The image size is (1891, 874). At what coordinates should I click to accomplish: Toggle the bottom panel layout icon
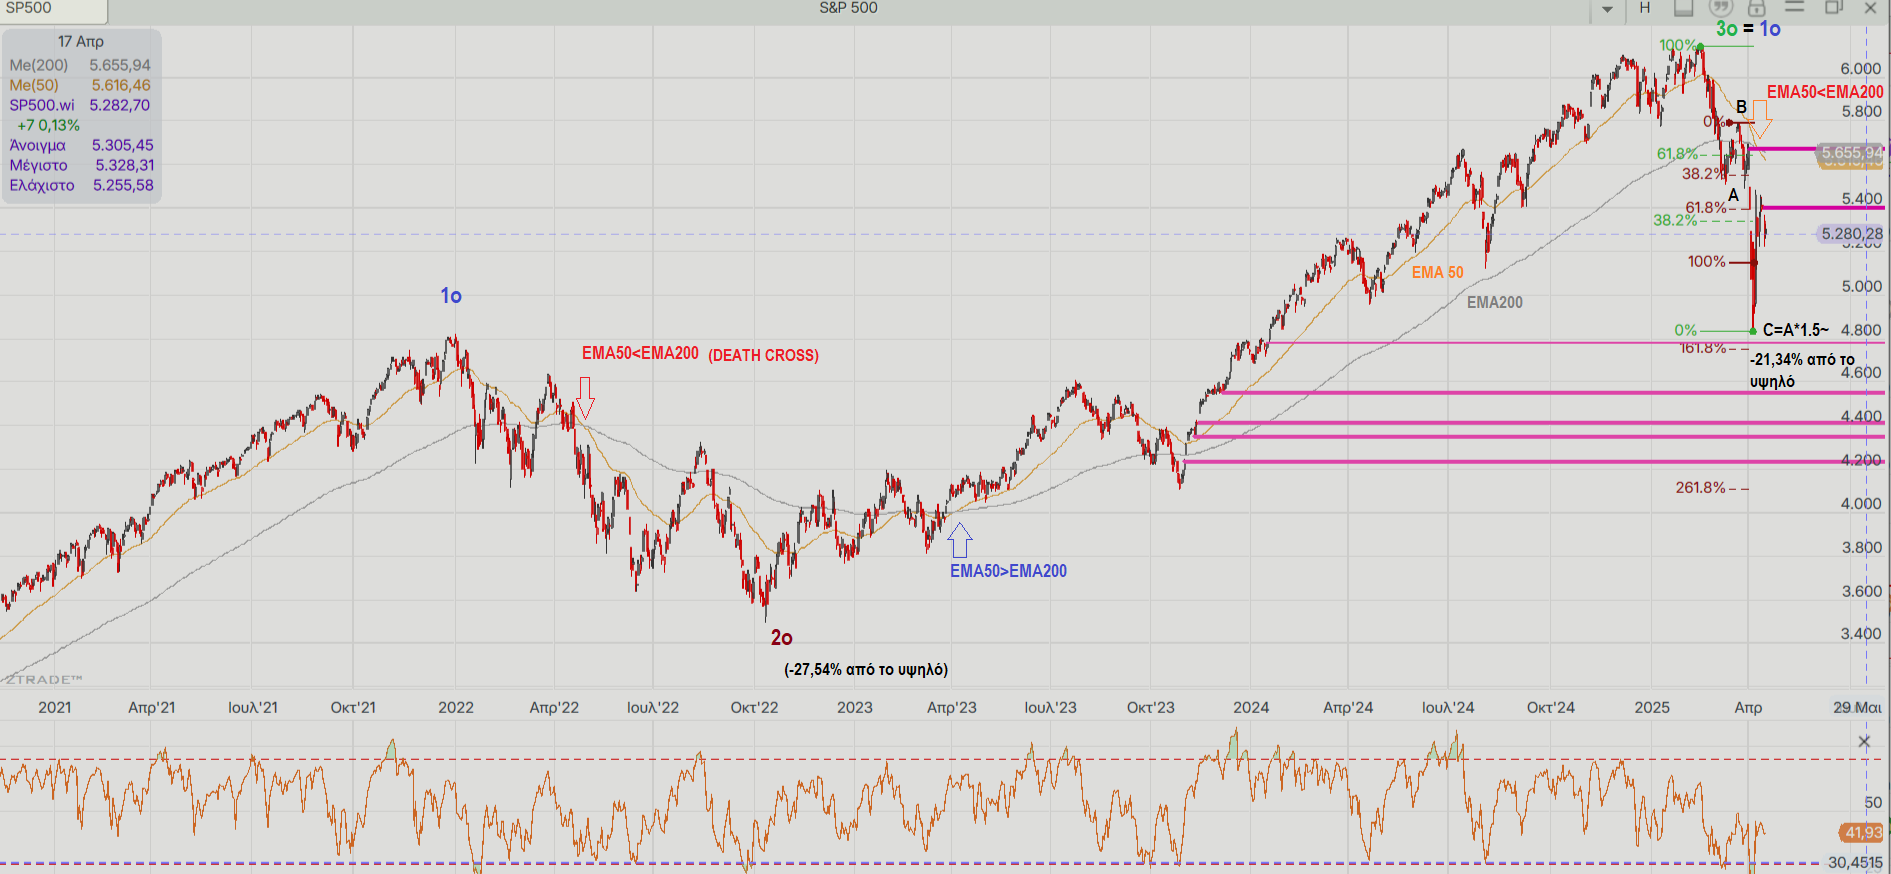(1684, 8)
